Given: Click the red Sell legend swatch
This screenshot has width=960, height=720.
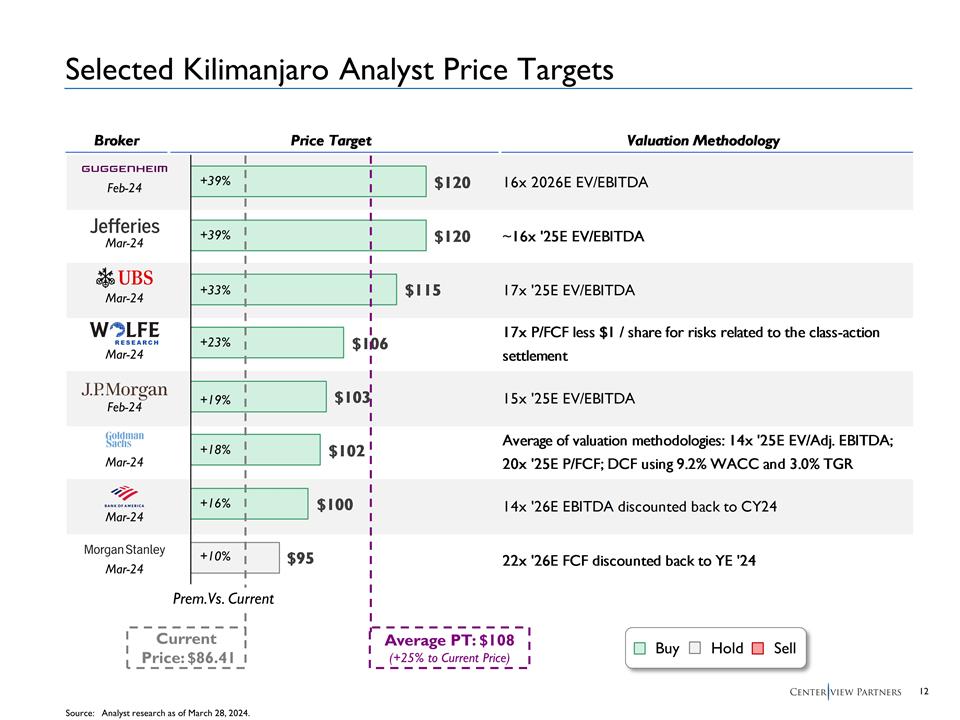Looking at the screenshot, I should tap(758, 648).
